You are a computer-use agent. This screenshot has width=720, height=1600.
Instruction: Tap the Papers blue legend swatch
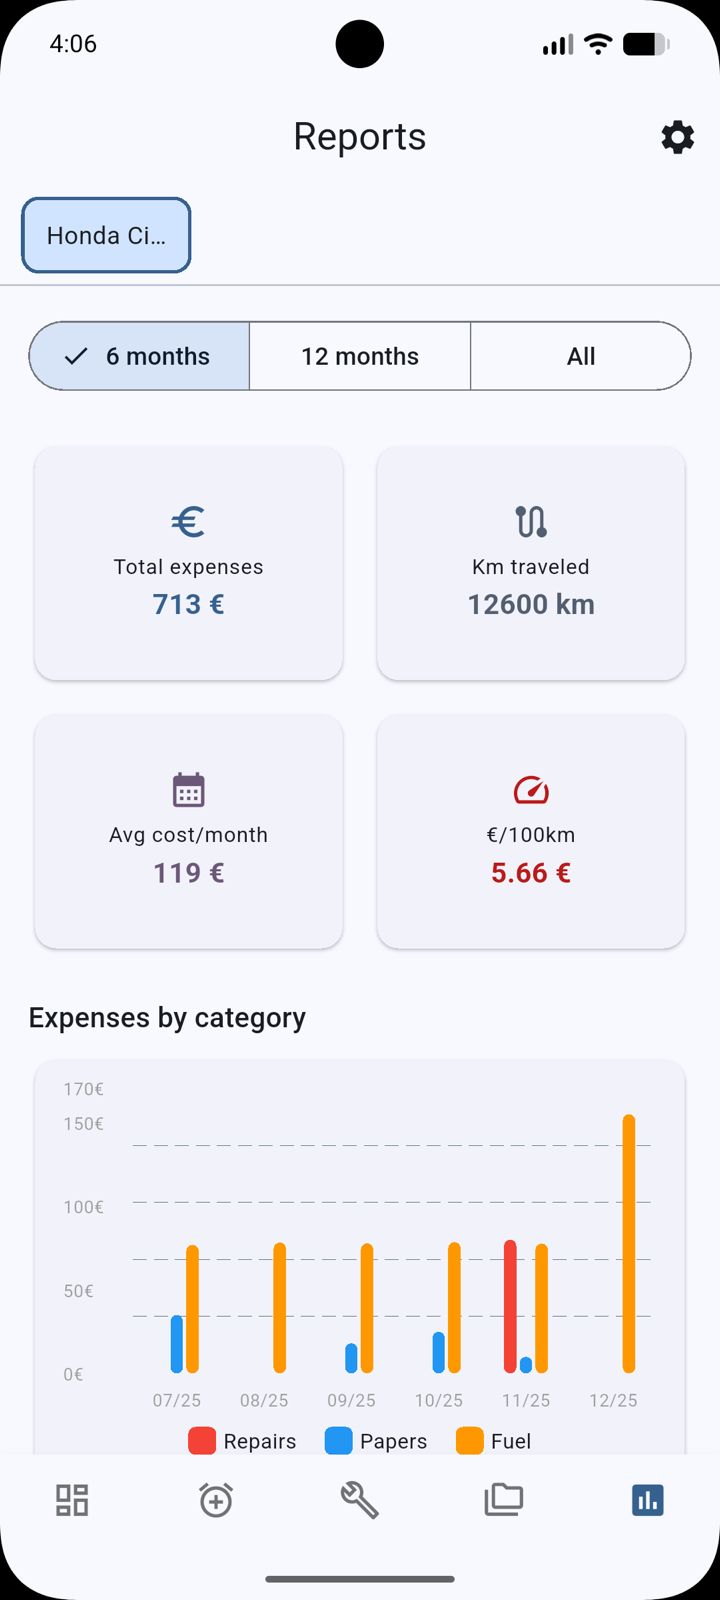point(339,1441)
